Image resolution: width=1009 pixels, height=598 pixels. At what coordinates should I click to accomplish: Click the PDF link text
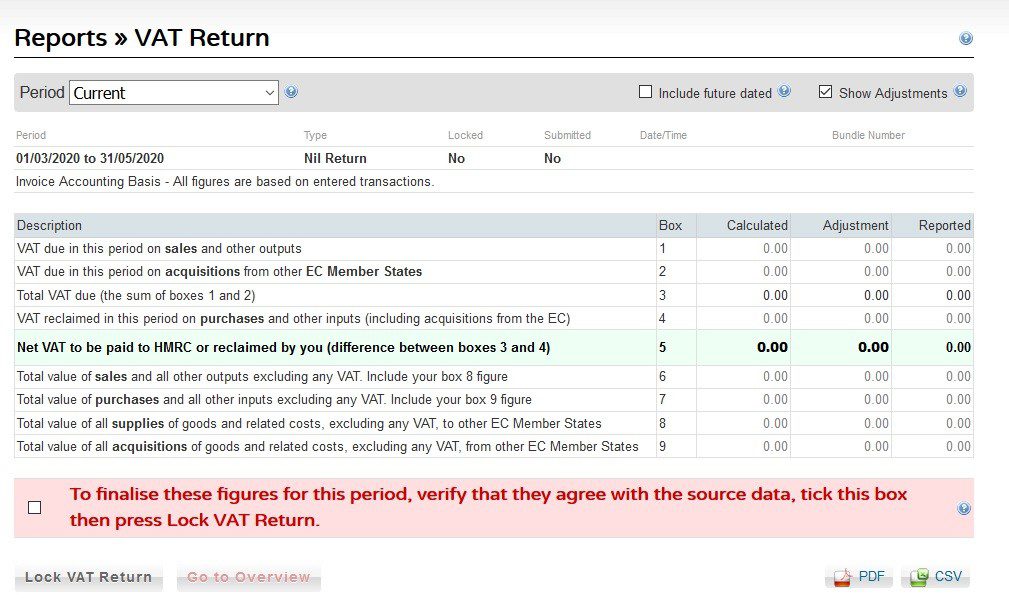tap(871, 576)
